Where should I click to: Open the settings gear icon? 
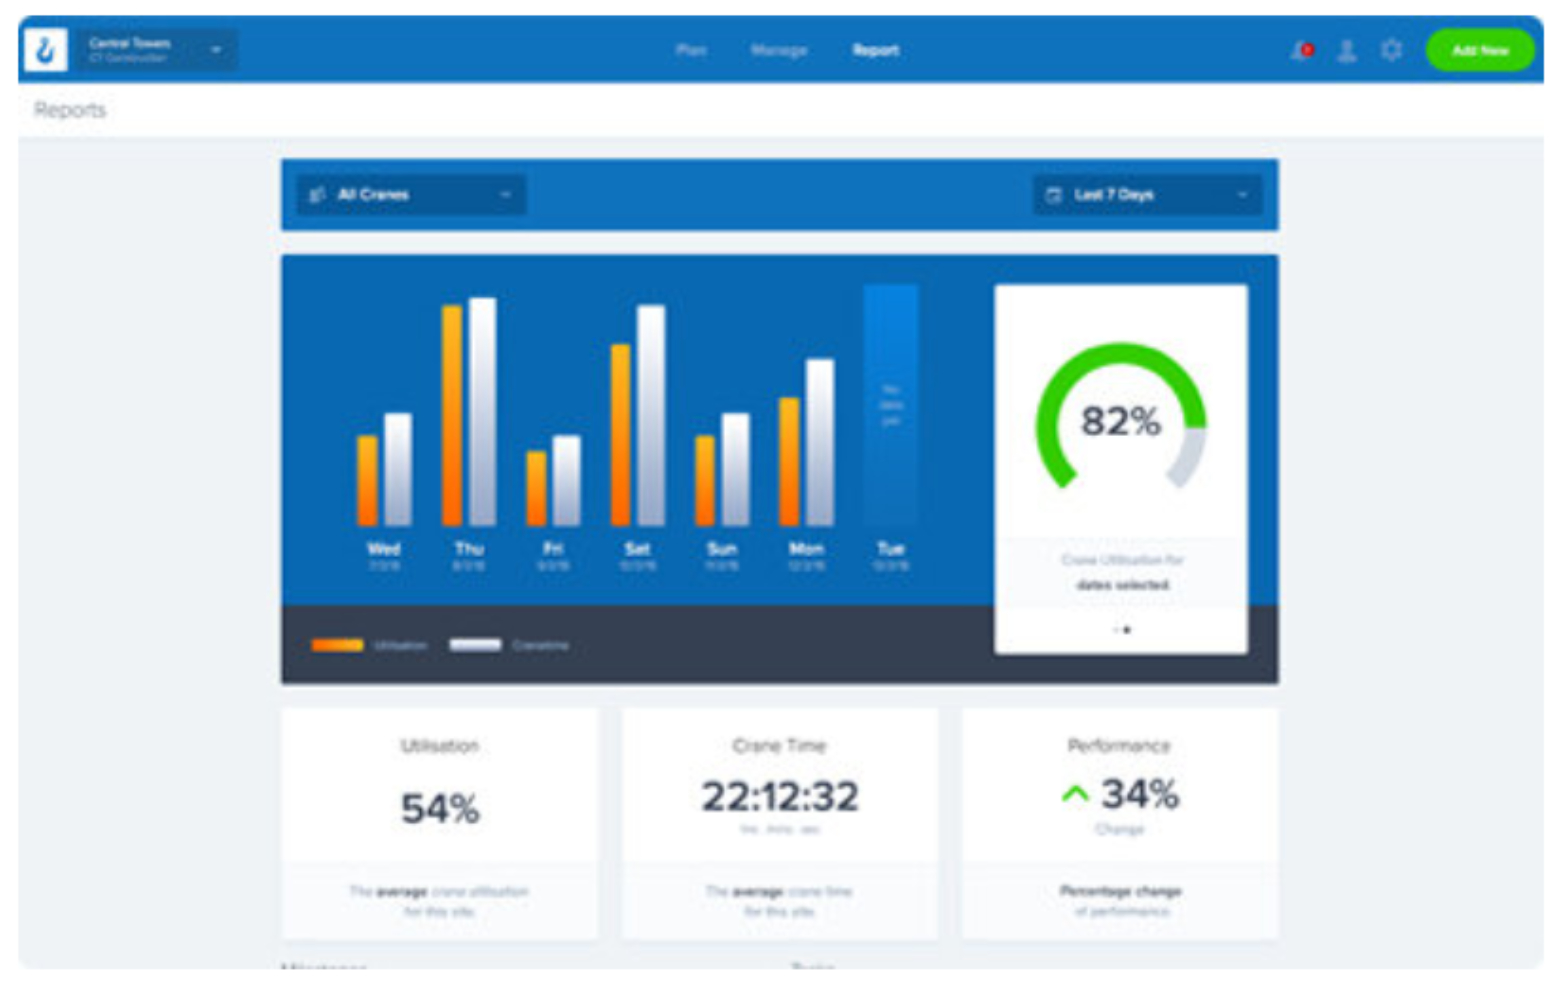tap(1391, 50)
